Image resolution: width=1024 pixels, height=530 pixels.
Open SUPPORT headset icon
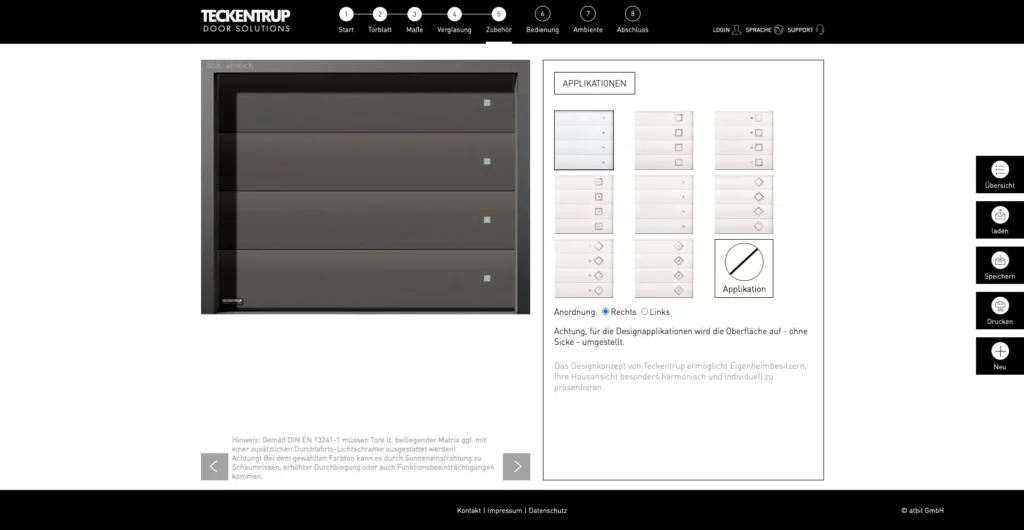(x=820, y=30)
